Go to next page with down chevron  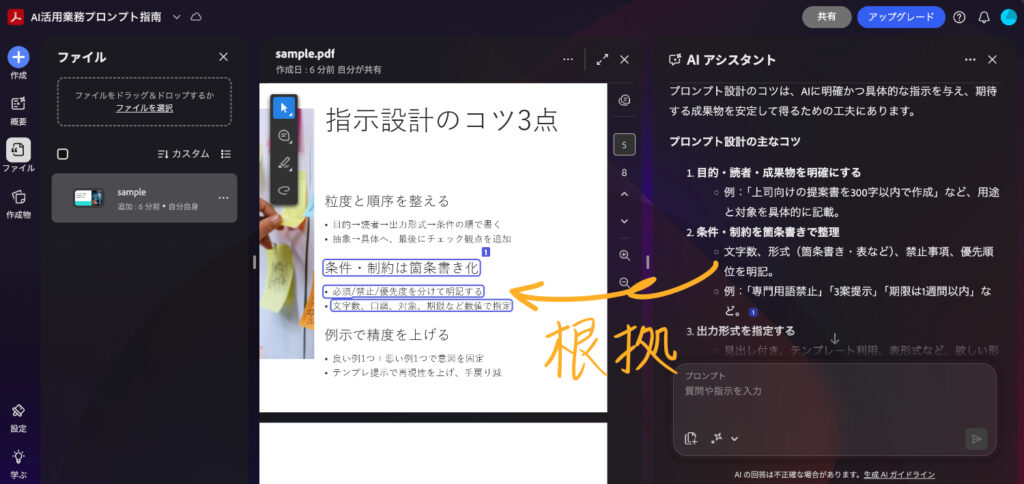click(x=624, y=221)
